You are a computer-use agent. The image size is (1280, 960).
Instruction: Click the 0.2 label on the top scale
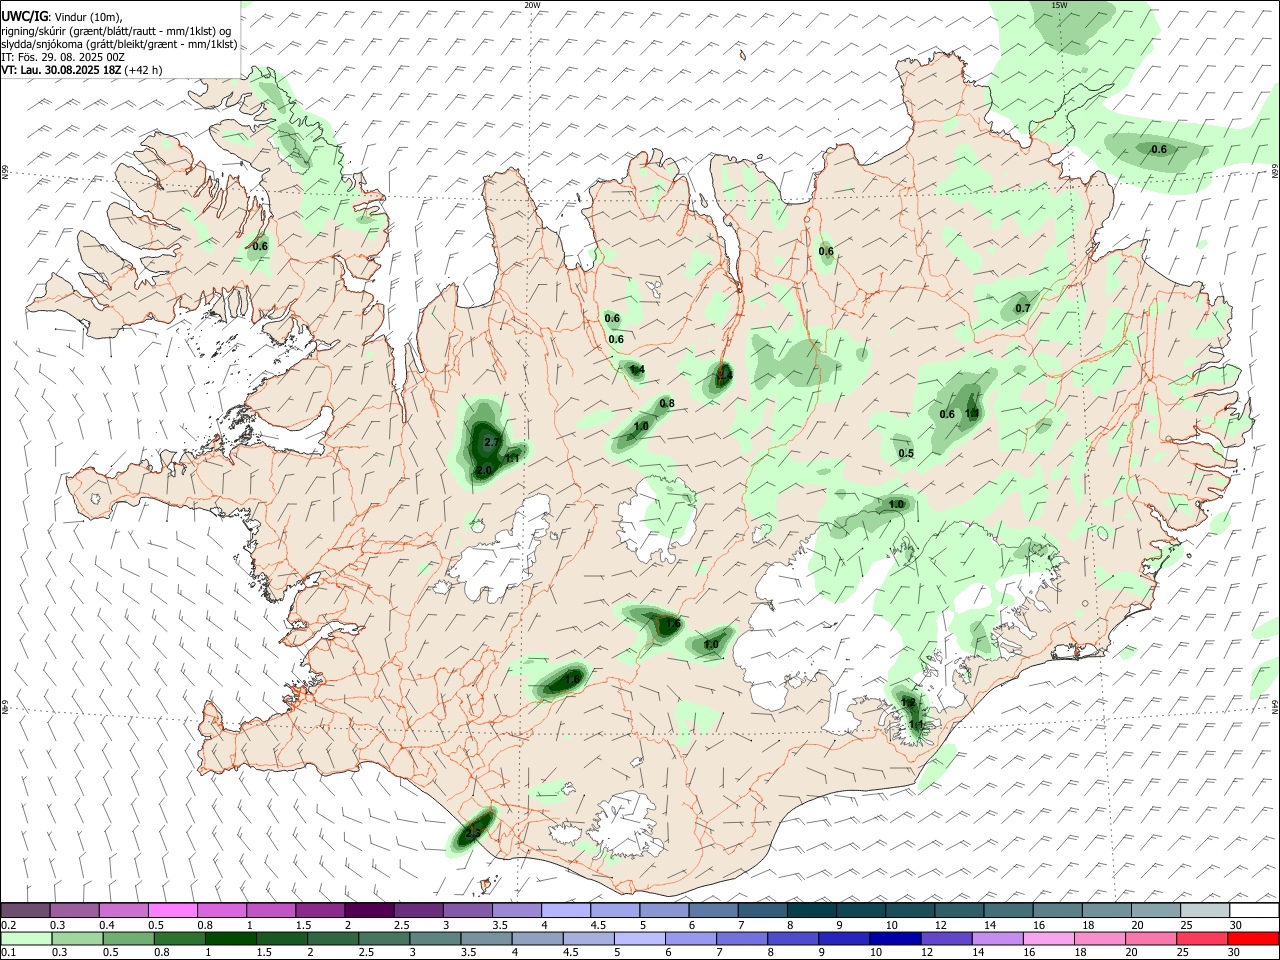point(9,925)
